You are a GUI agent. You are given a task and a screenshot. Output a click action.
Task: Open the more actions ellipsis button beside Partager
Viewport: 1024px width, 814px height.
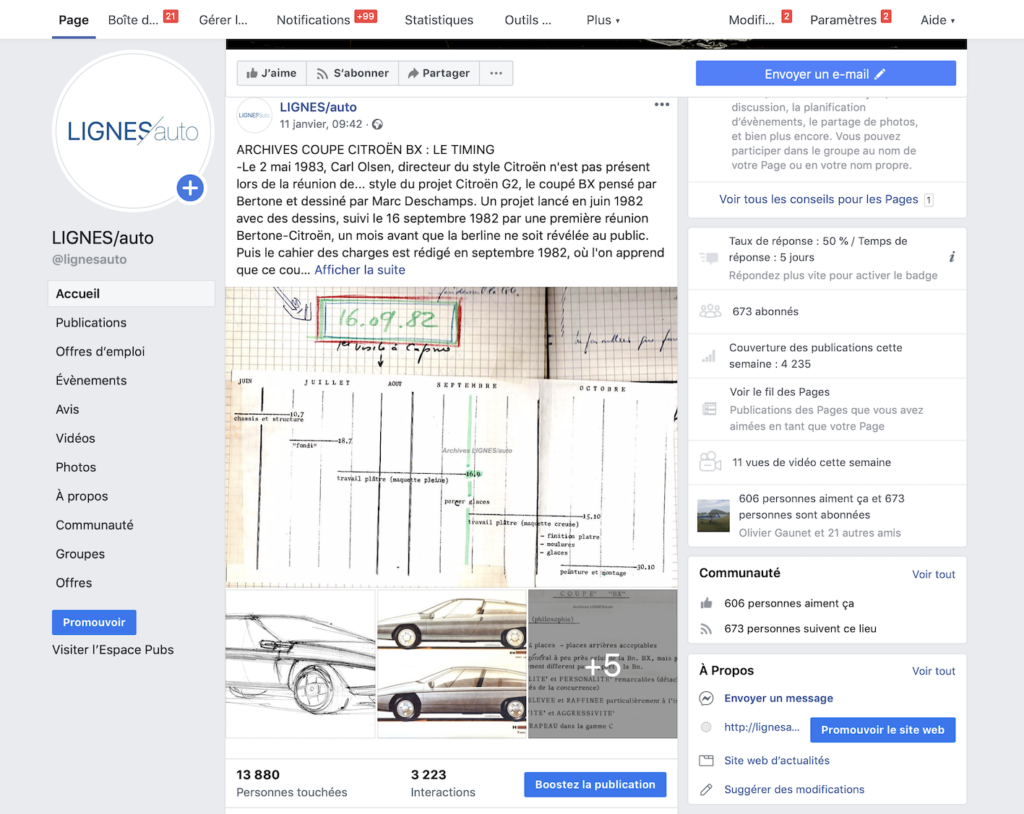496,73
